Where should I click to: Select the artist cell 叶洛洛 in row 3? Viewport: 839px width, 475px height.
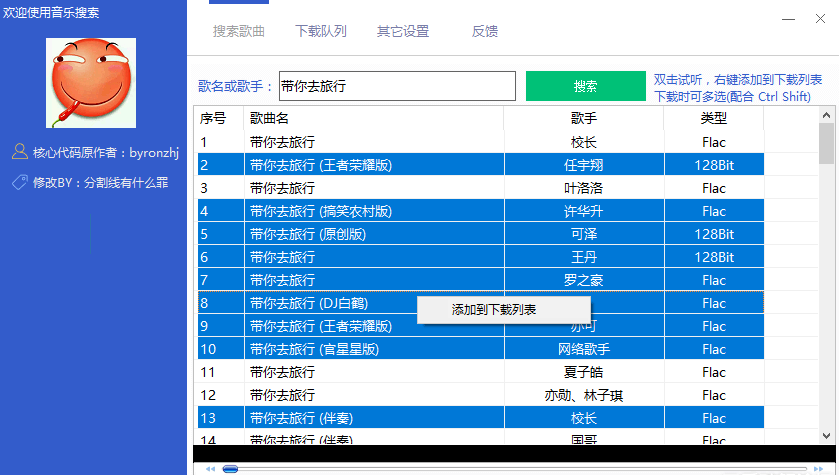coord(584,188)
